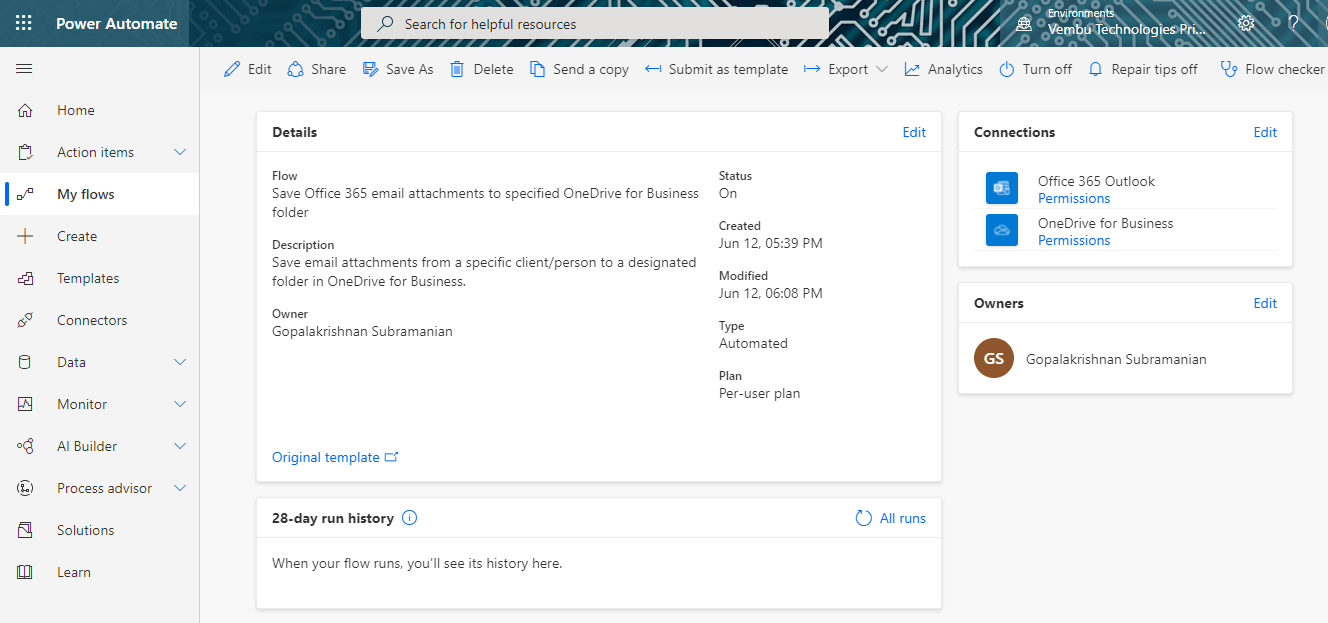Expand the Action items chevron

(180, 152)
